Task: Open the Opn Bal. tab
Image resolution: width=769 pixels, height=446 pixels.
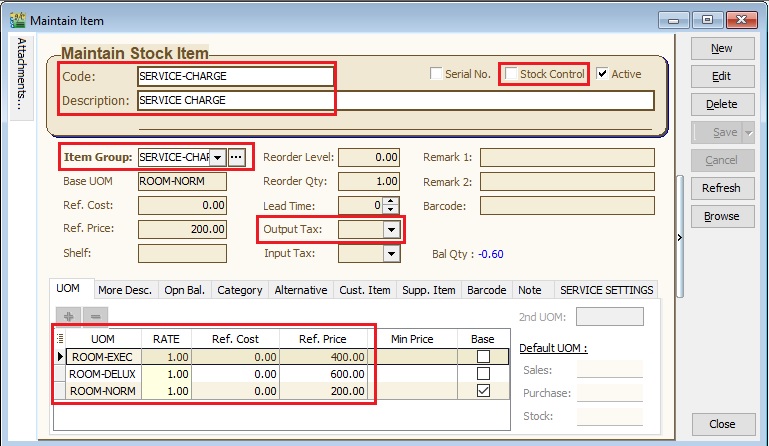Action: pyautogui.click(x=184, y=290)
